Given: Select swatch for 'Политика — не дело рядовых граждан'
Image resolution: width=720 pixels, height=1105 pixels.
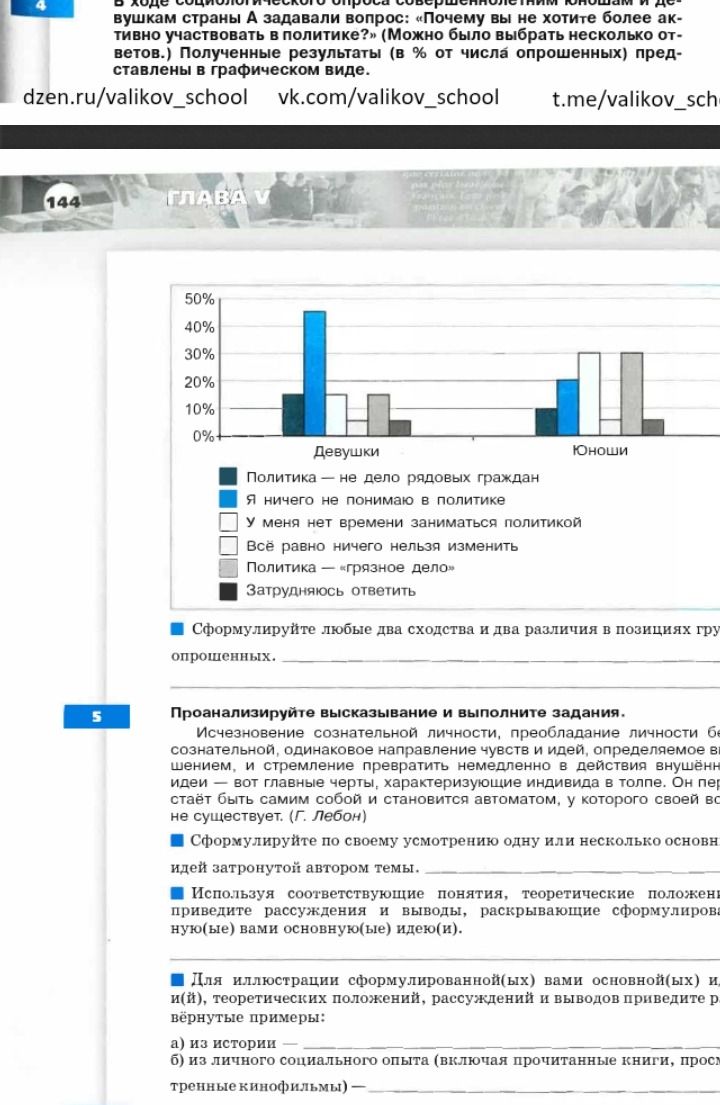Looking at the screenshot, I should (228, 477).
